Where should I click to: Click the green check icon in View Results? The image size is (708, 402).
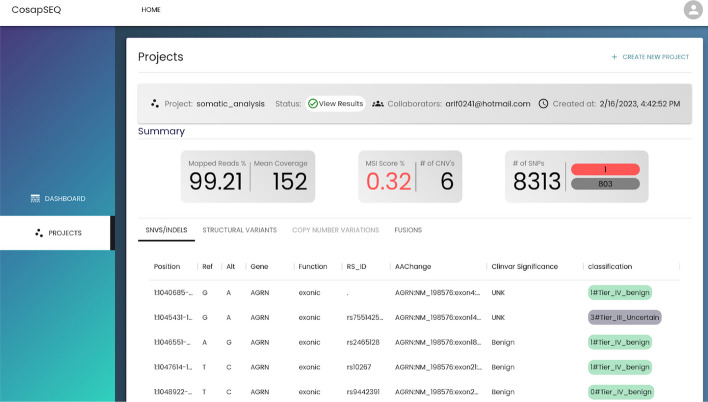tap(312, 103)
